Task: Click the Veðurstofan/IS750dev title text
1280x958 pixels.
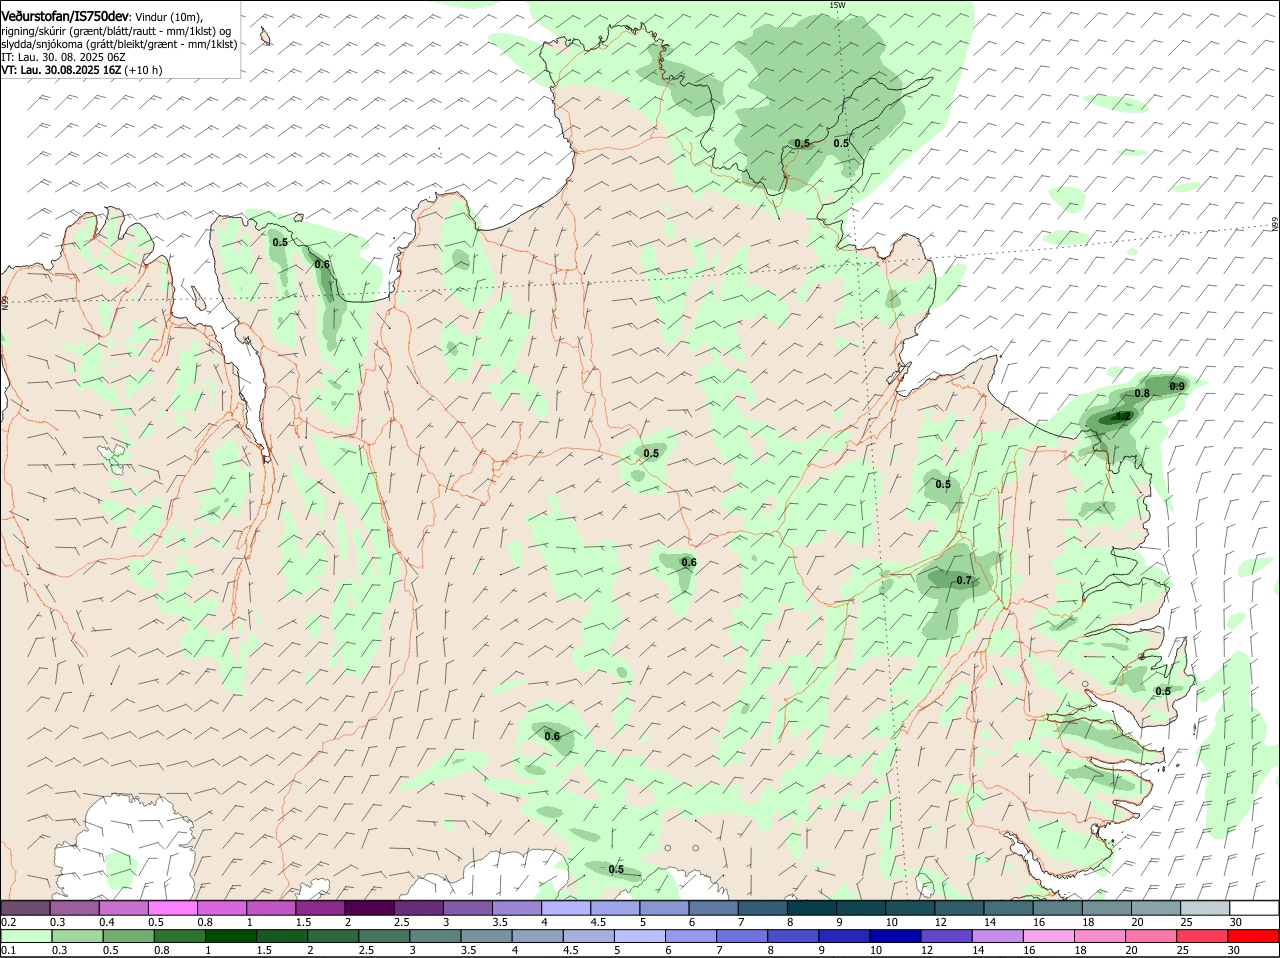Action: [65, 16]
